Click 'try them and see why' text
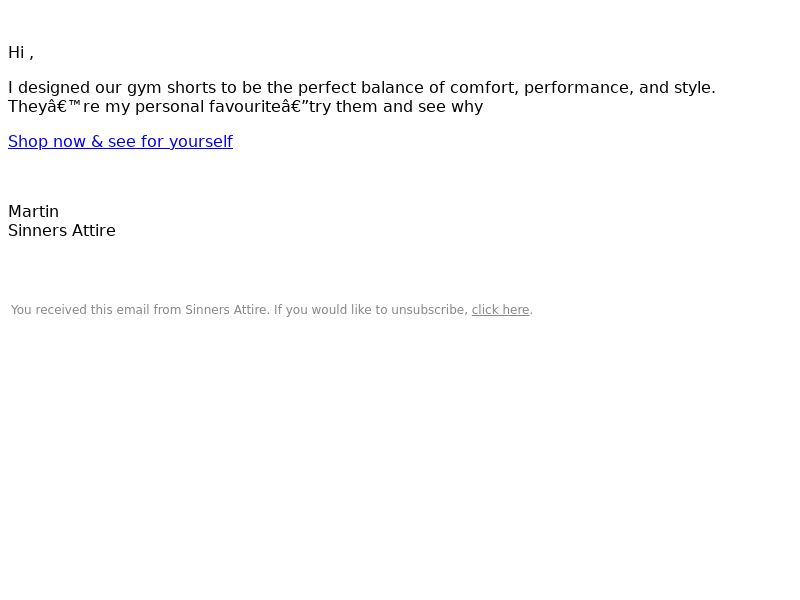The image size is (800, 600). (x=395, y=107)
